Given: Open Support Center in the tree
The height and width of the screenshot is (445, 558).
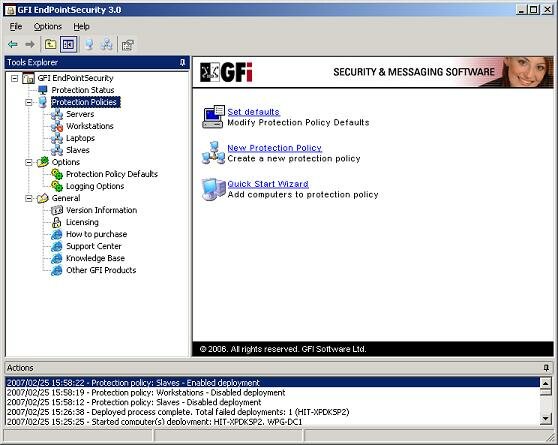Looking at the screenshot, I should click(94, 246).
